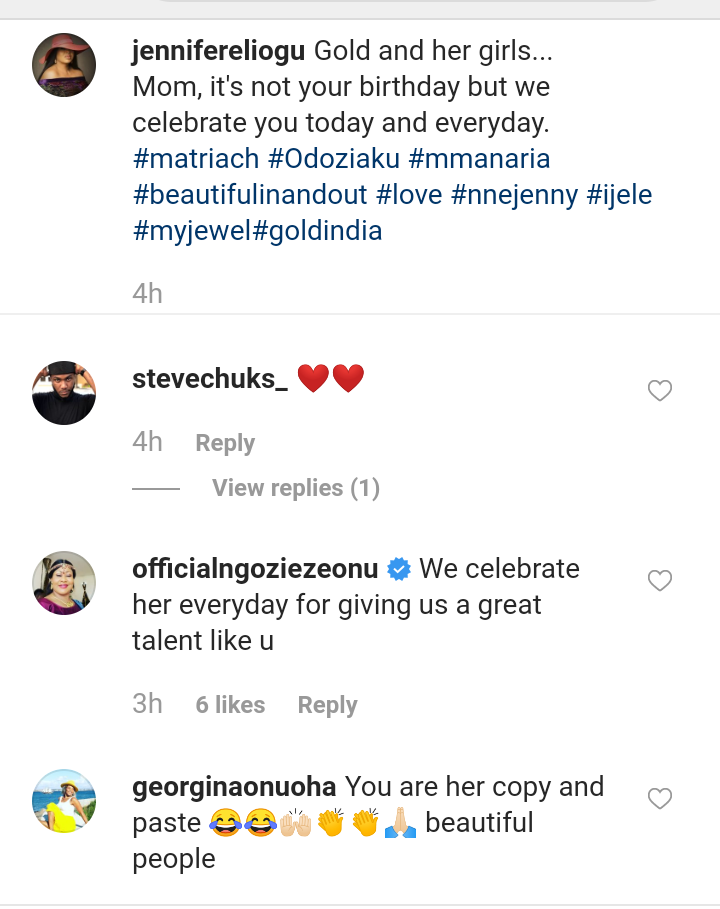
Task: Like the stevechuks_ comment with heart
Action: (660, 391)
